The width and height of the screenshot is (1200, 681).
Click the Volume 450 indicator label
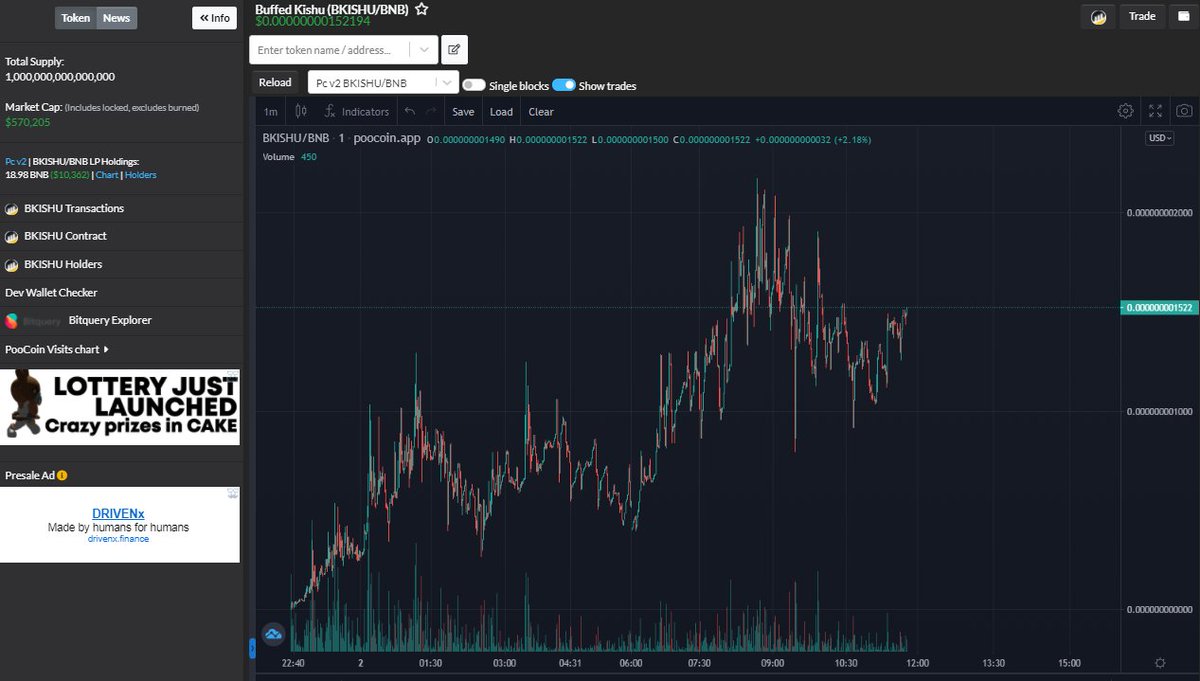(x=289, y=157)
